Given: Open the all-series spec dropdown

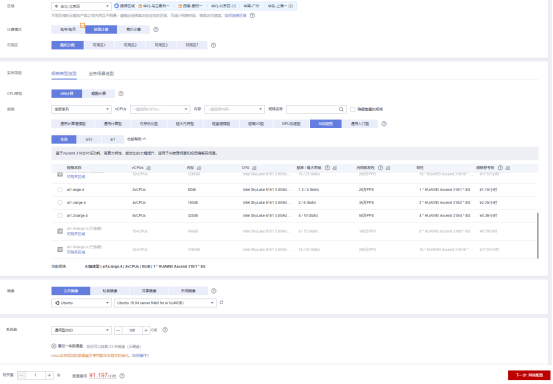Looking at the screenshot, I should pyautogui.click(x=81, y=109).
